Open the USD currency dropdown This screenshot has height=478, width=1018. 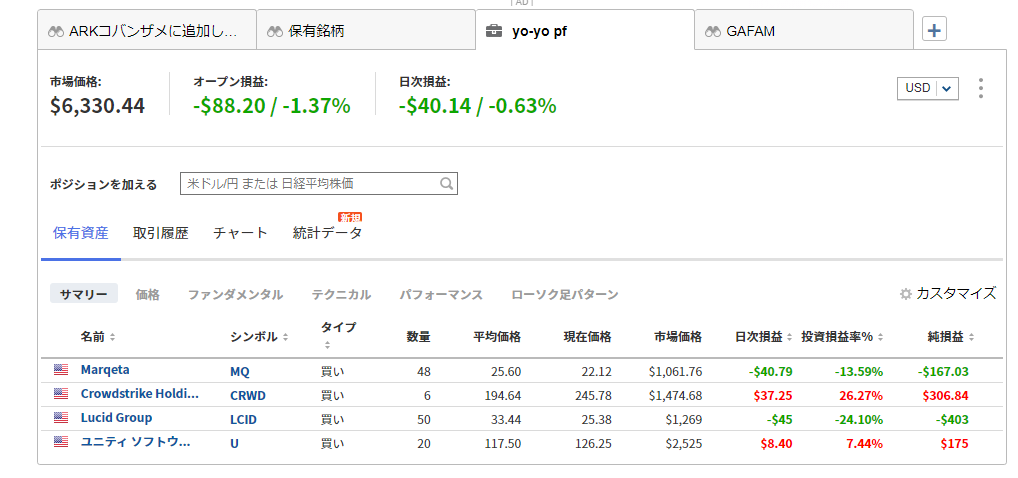tap(928, 88)
